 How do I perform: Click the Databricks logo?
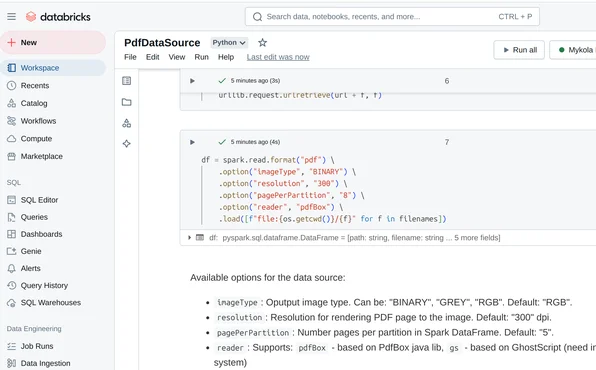click(58, 17)
